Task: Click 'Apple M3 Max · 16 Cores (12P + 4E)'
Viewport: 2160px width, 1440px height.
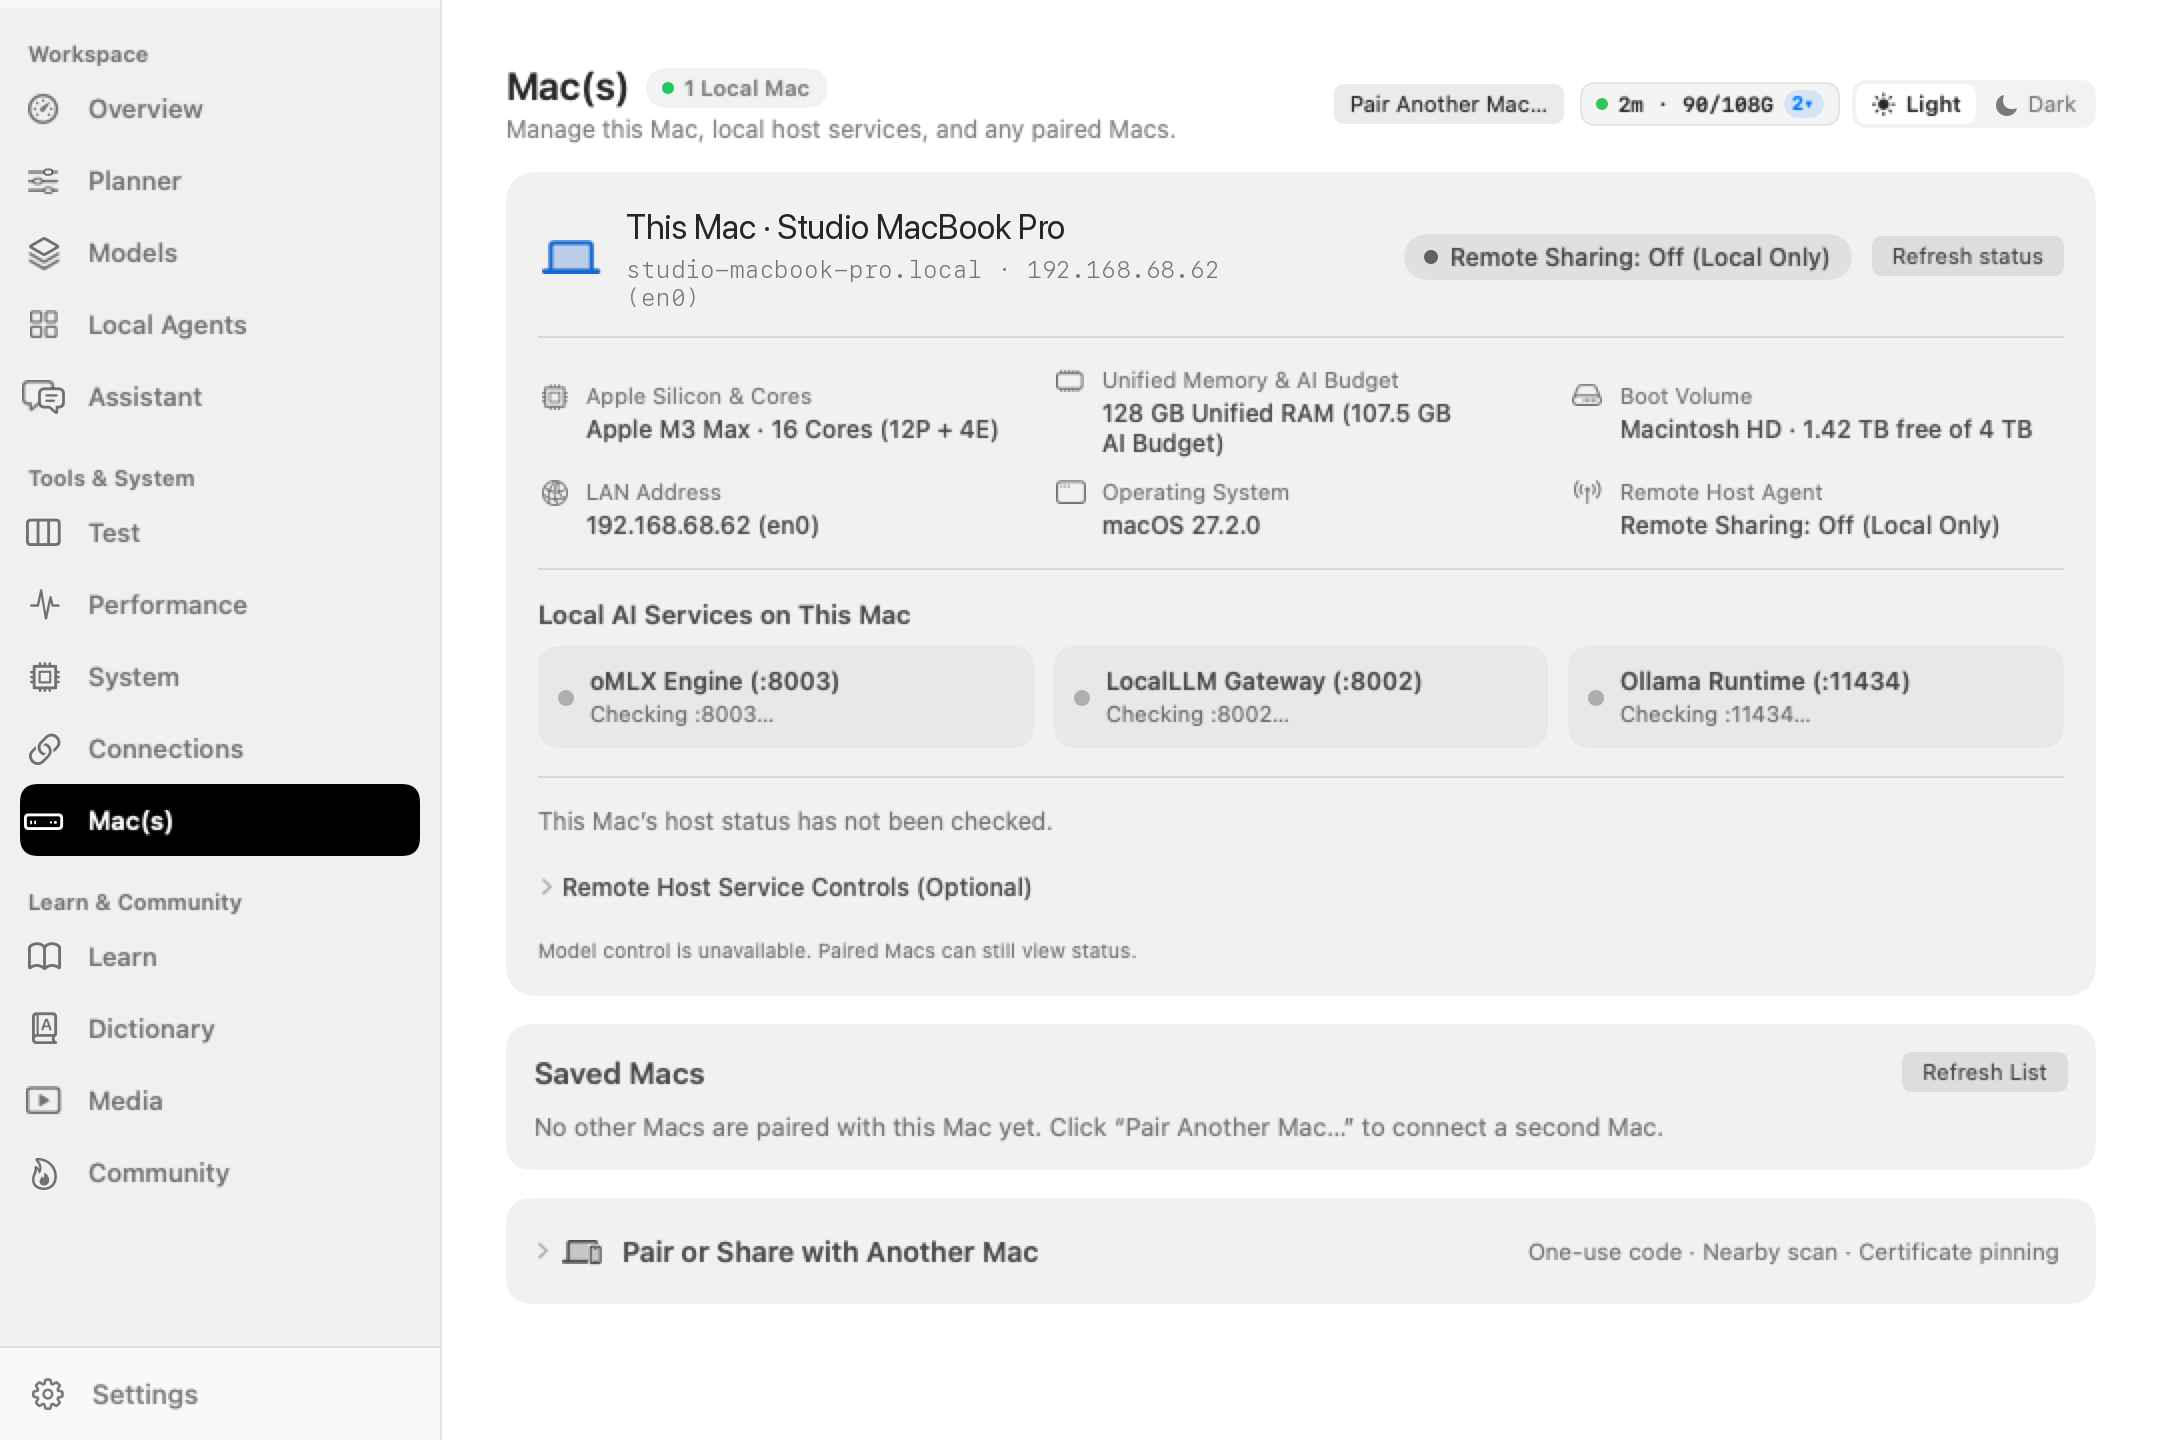Action: (792, 429)
